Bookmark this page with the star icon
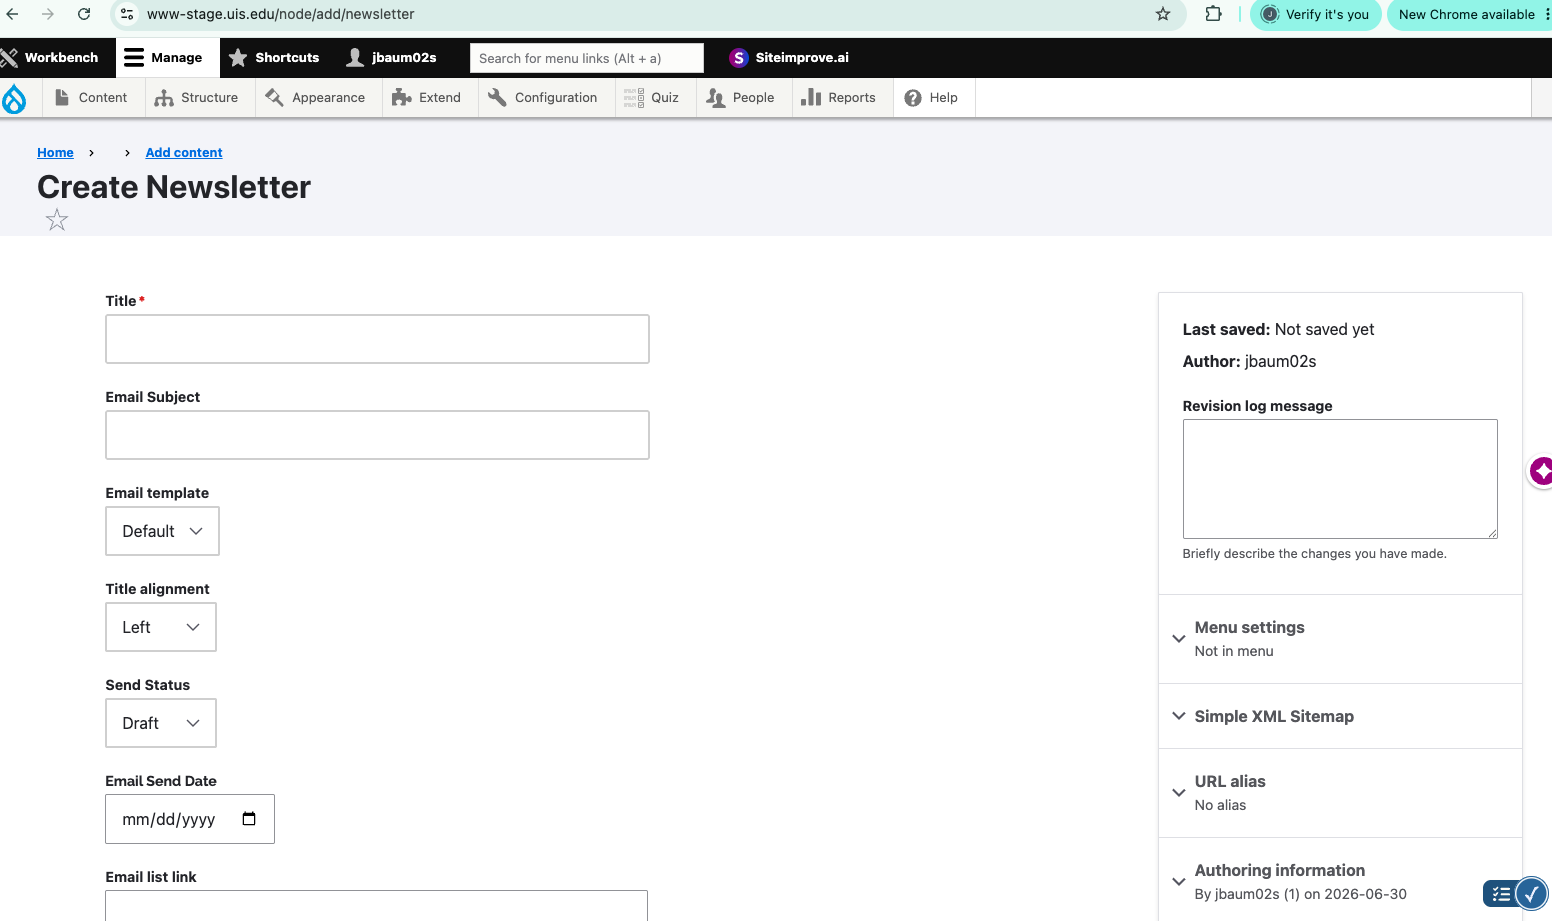The width and height of the screenshot is (1552, 921). [x=1163, y=14]
